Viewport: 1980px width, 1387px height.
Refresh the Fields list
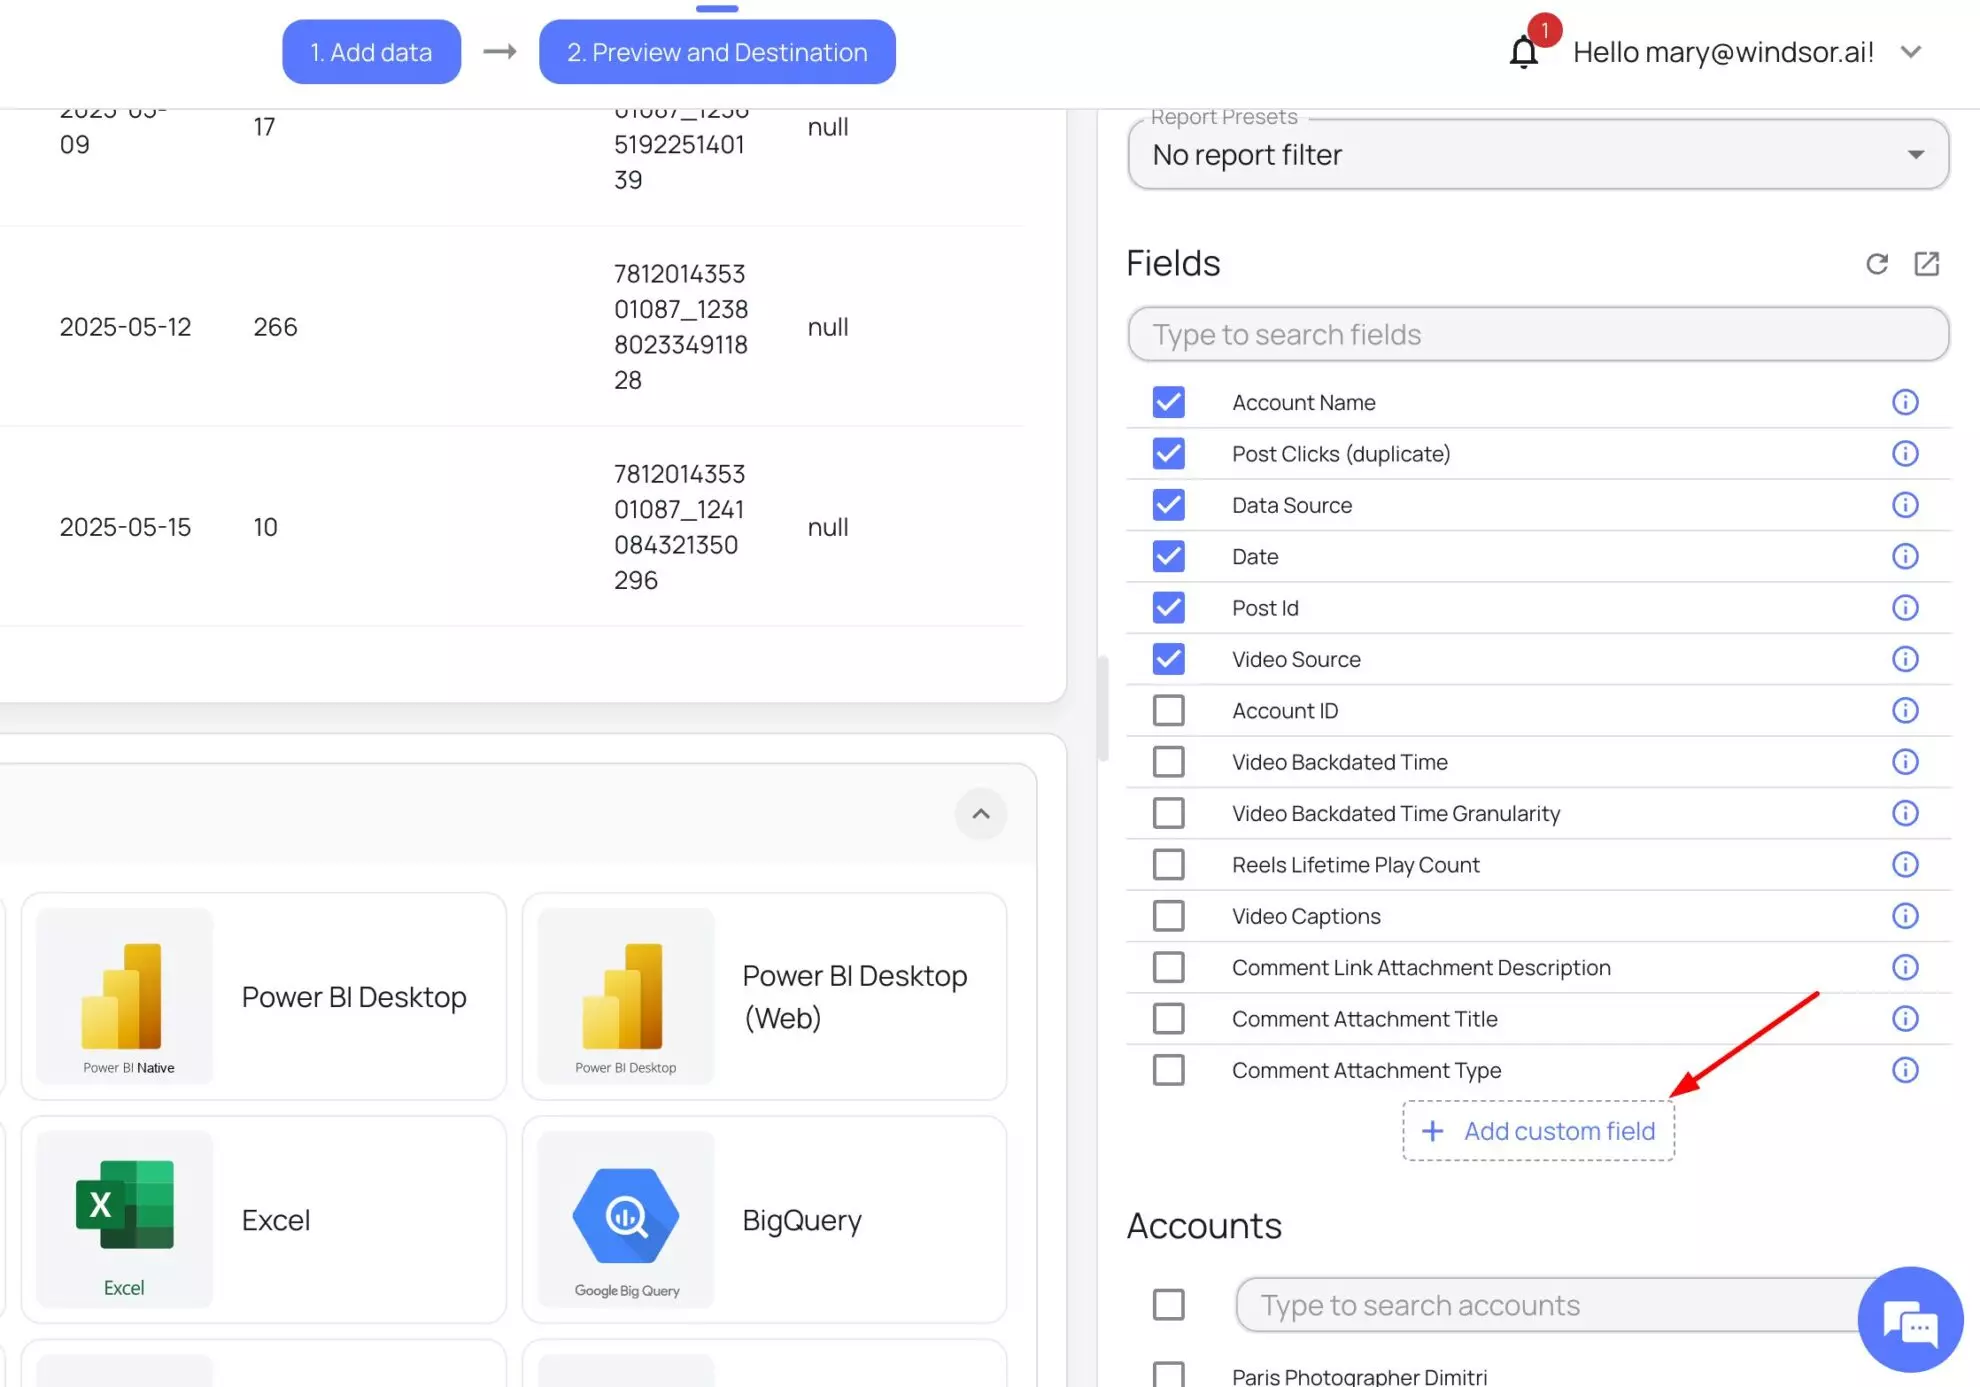pyautogui.click(x=1877, y=264)
